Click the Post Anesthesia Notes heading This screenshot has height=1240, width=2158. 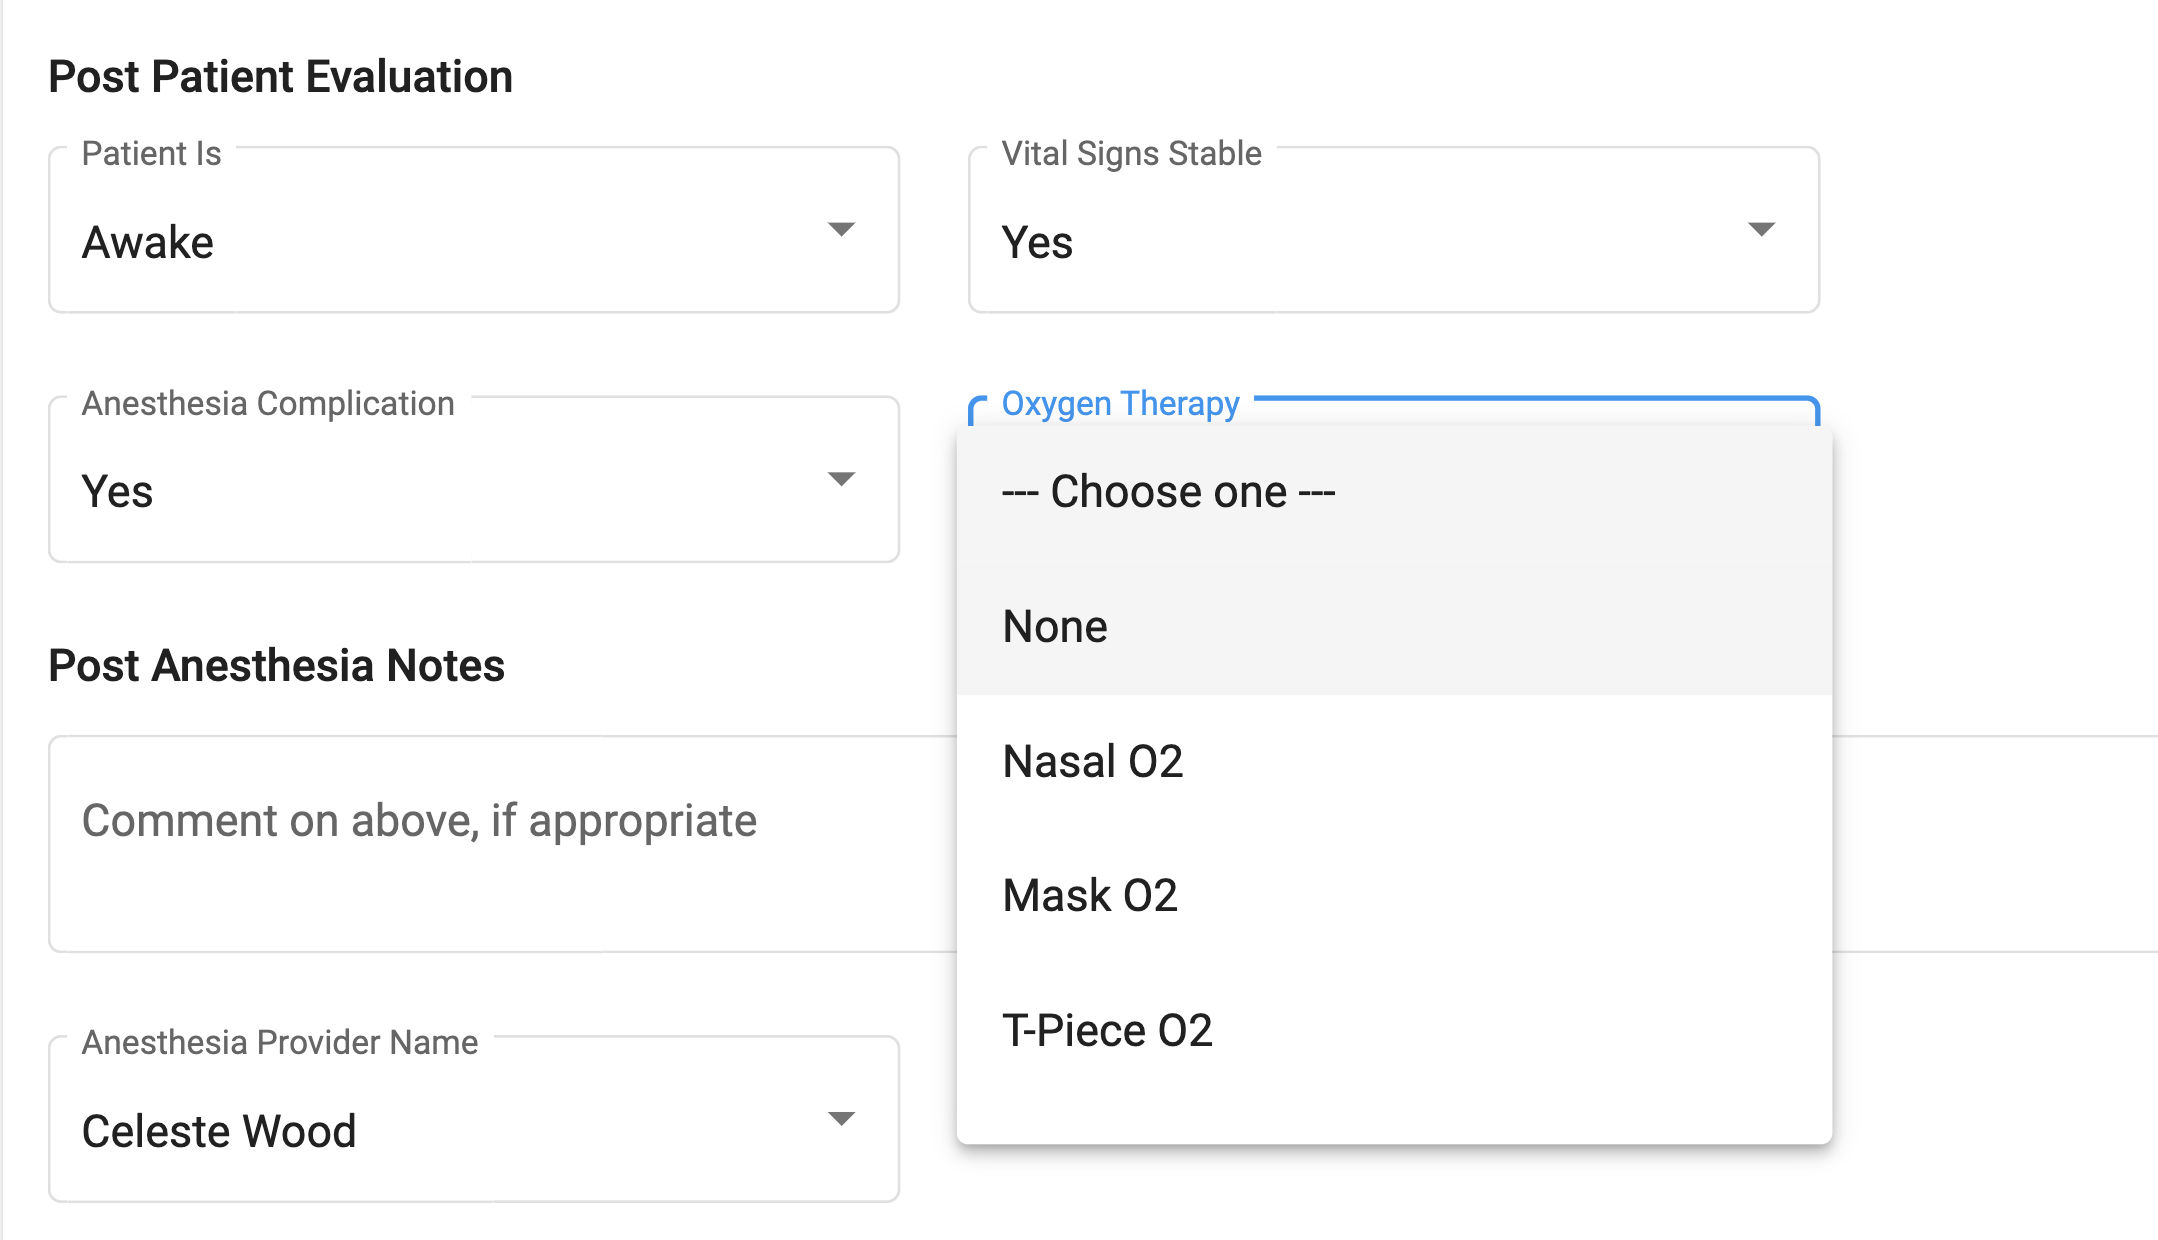coord(277,665)
